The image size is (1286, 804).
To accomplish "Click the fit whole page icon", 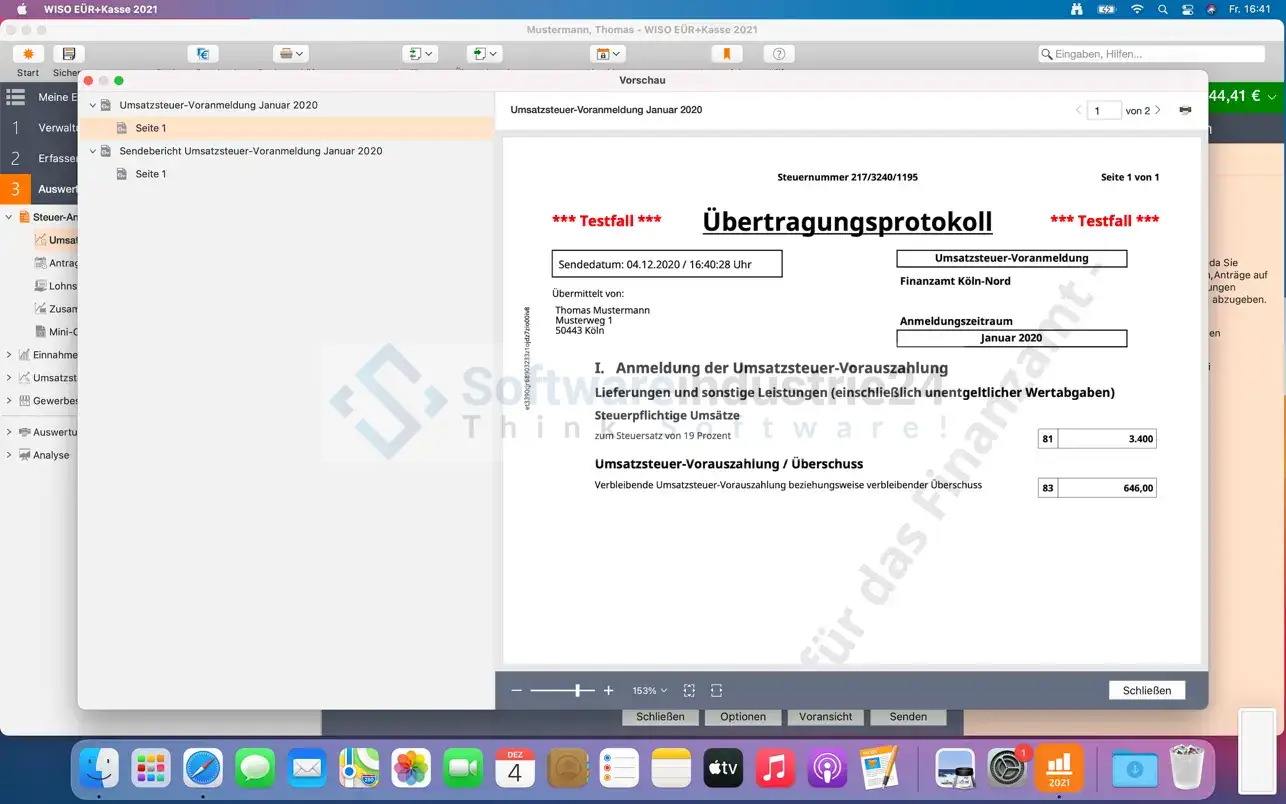I will (x=689, y=691).
